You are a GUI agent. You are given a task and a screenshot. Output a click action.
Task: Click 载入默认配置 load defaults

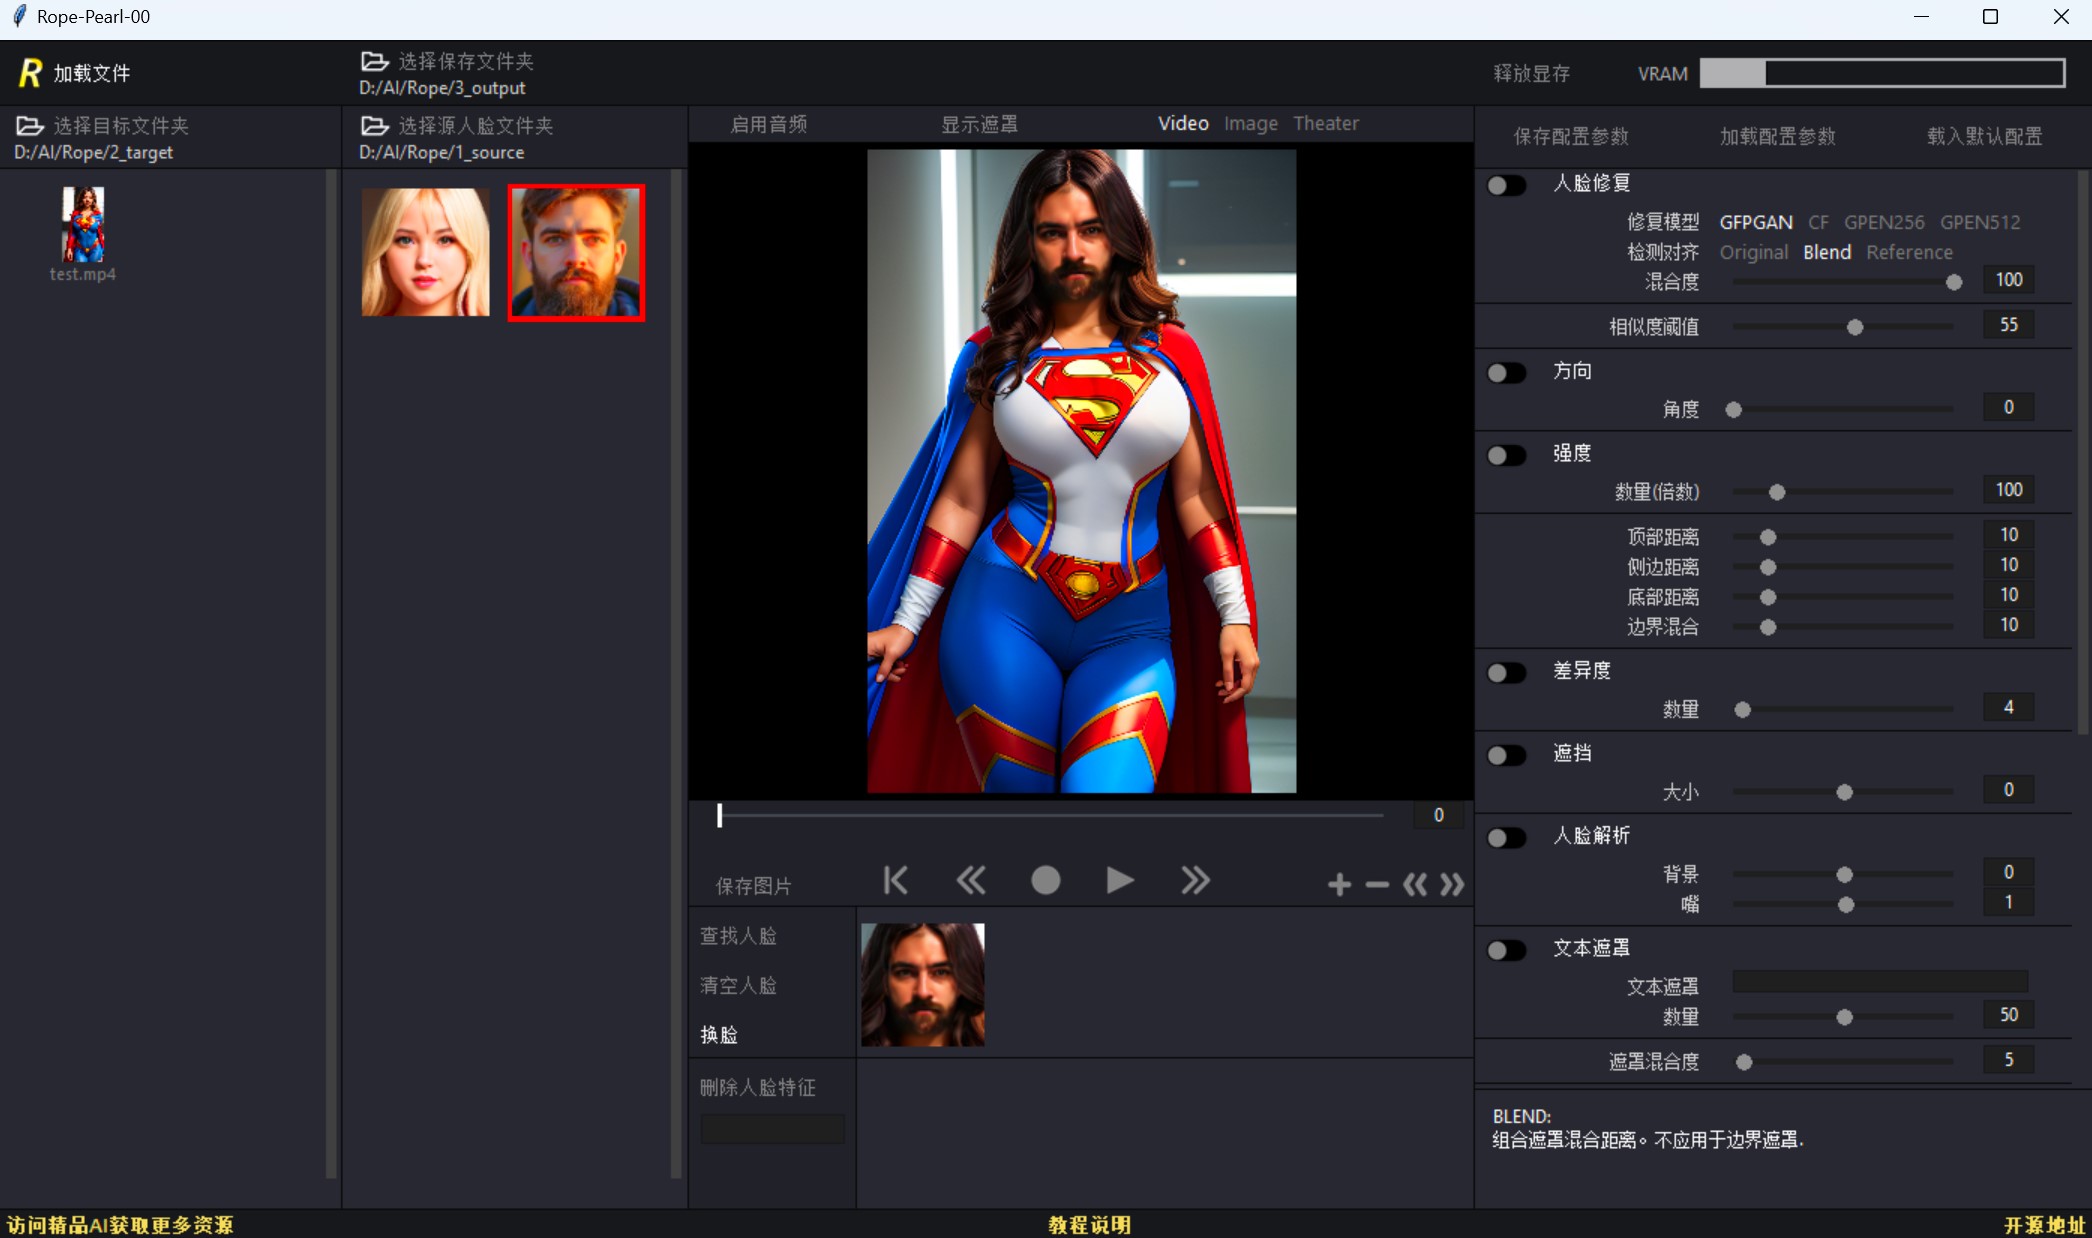[x=1984, y=136]
